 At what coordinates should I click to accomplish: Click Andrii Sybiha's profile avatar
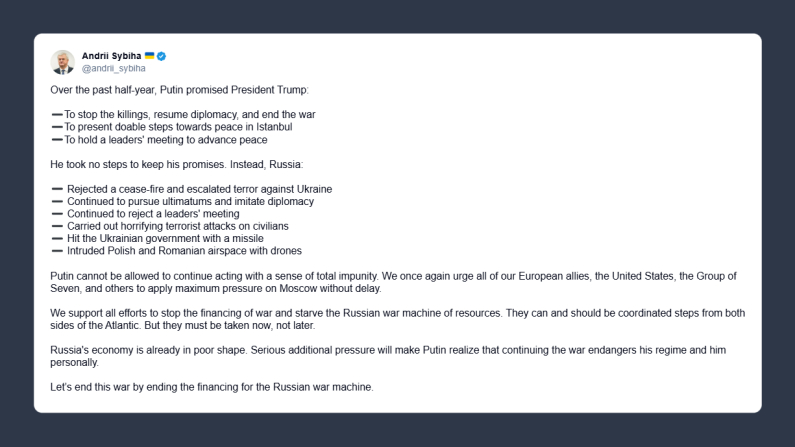62,62
